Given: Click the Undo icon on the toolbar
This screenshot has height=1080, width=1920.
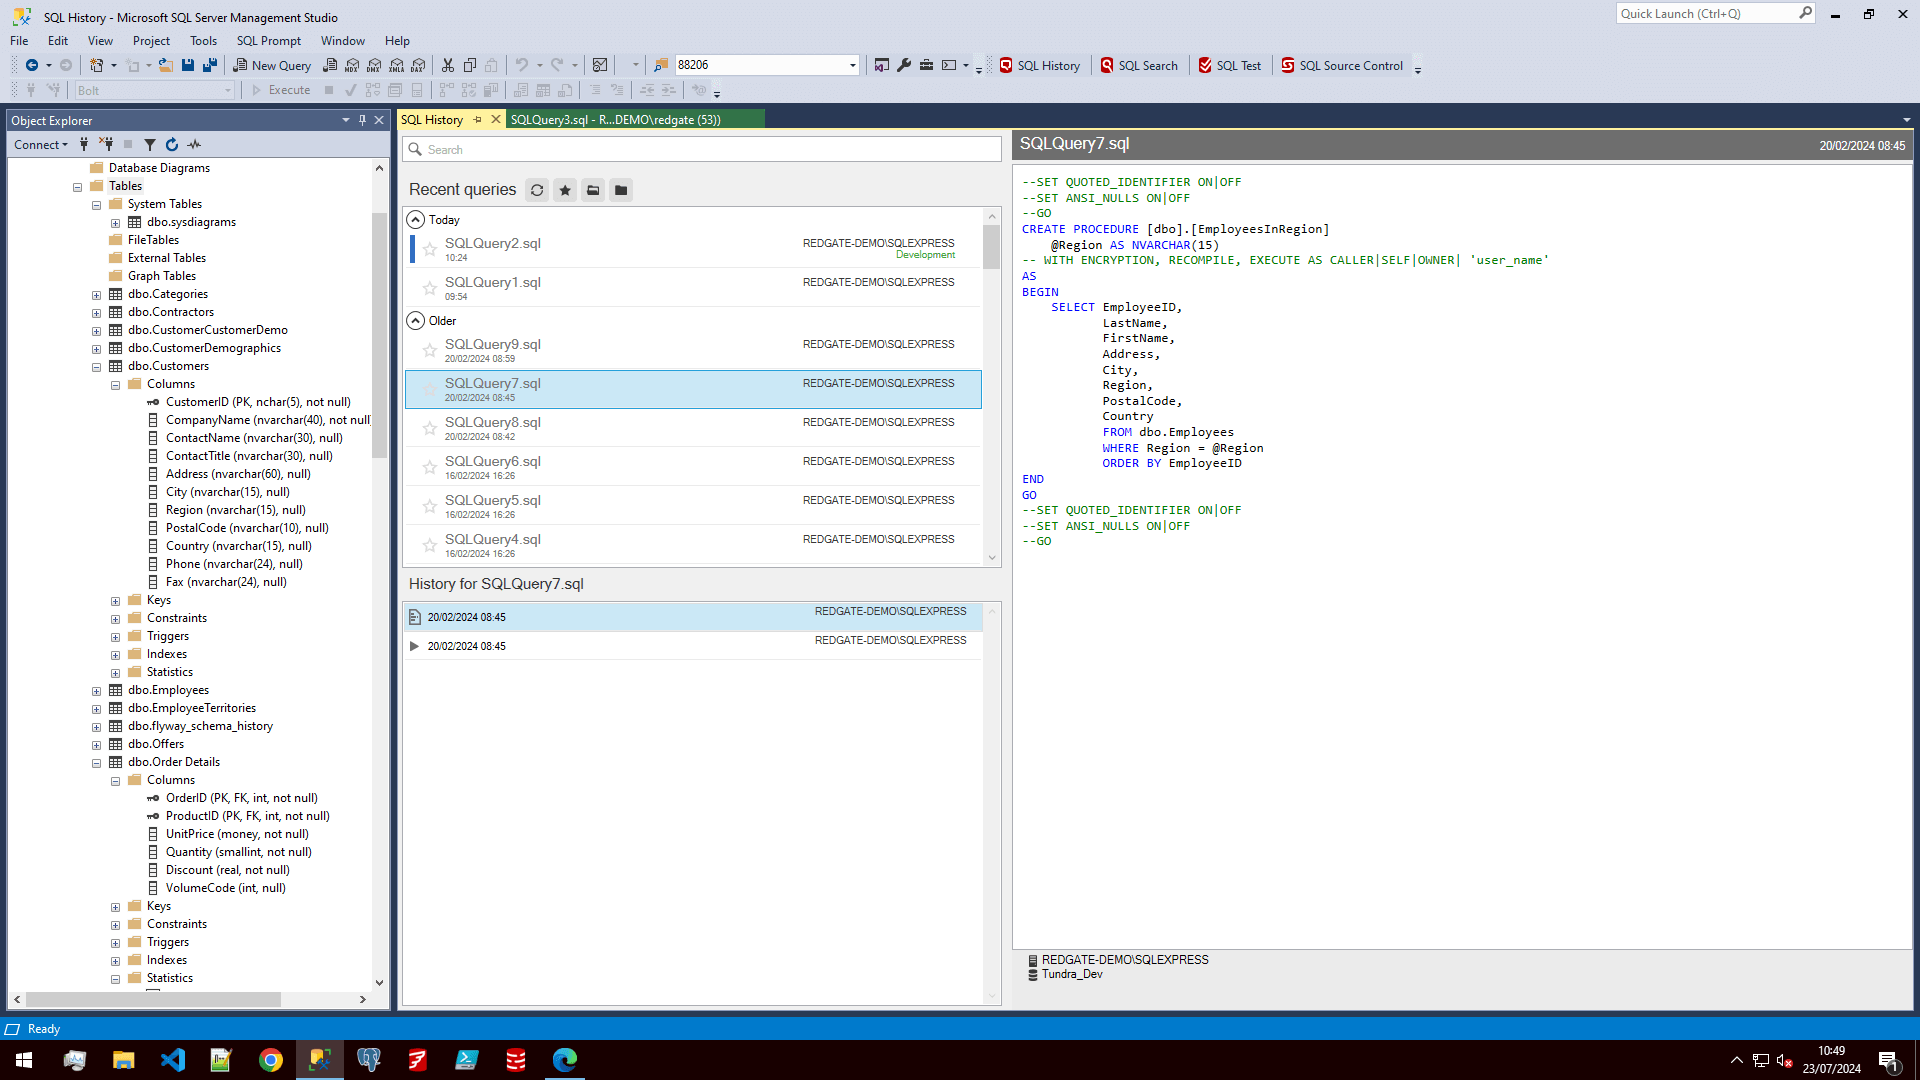Looking at the screenshot, I should tap(521, 64).
